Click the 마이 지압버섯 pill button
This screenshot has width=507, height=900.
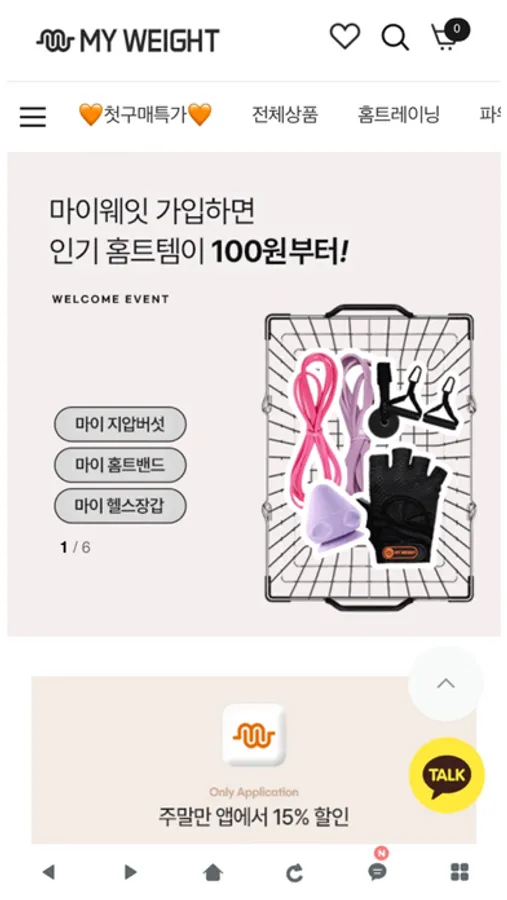point(120,424)
